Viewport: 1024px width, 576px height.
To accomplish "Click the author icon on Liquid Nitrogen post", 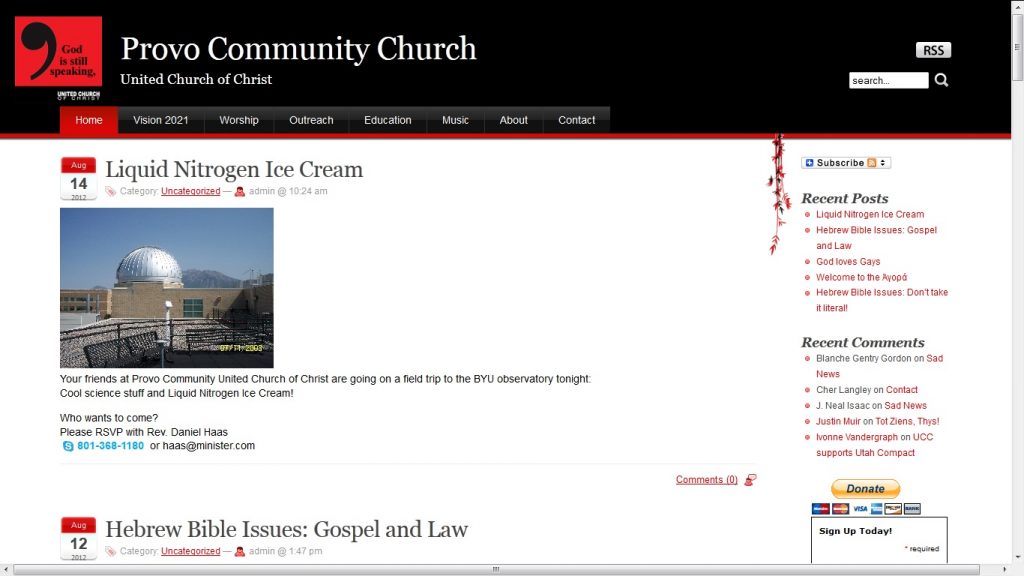I will 240,191.
